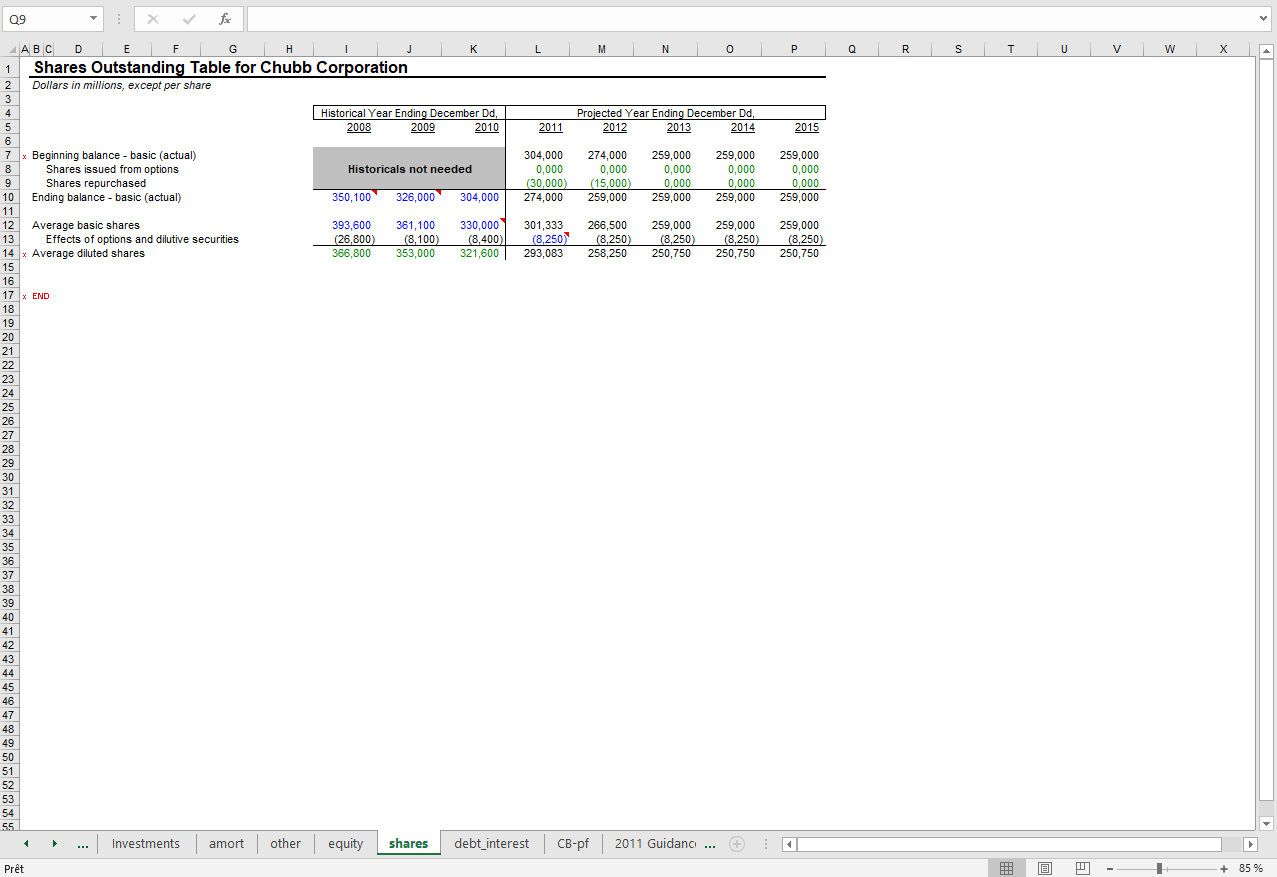Screen dimensions: 1277x877
Task: Open the Insert Function fx button
Action: tap(225, 19)
